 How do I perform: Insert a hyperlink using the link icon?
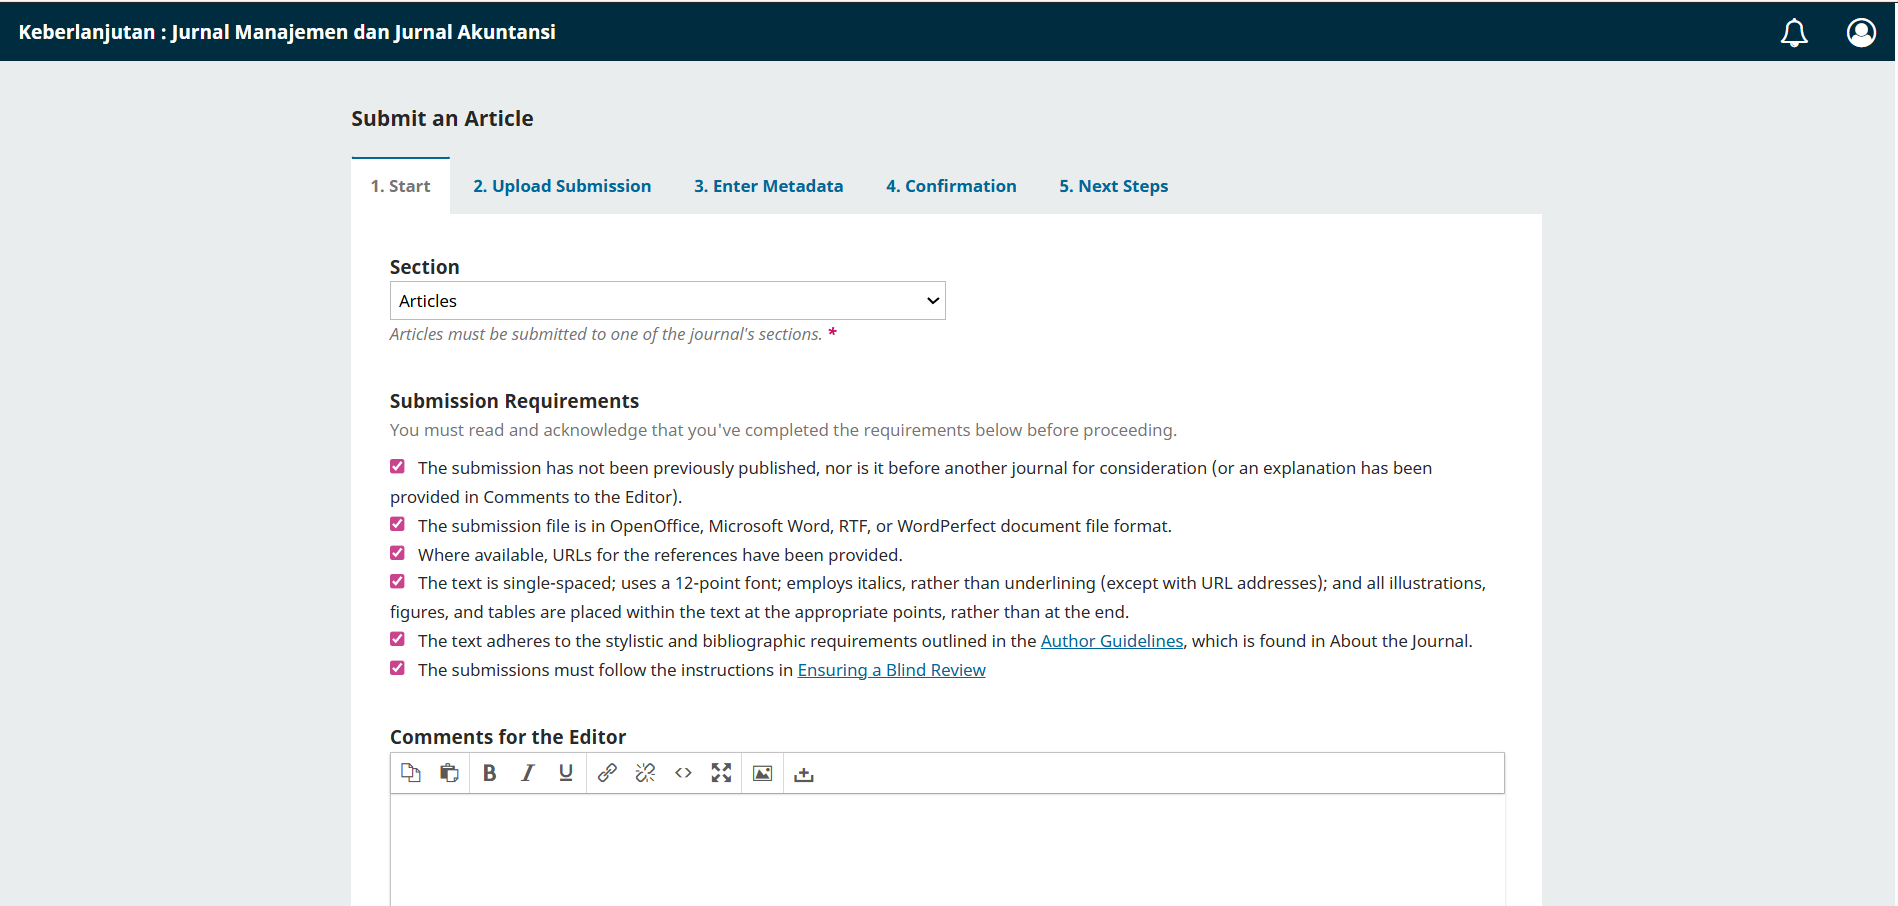[x=606, y=772]
